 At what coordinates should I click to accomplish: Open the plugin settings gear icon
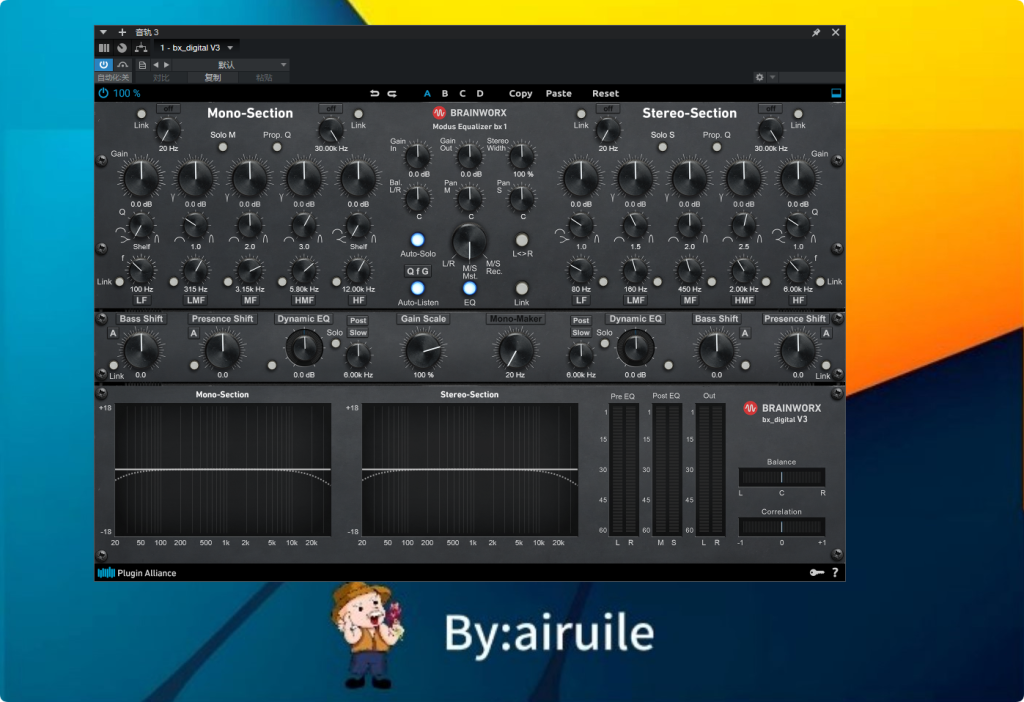point(759,77)
